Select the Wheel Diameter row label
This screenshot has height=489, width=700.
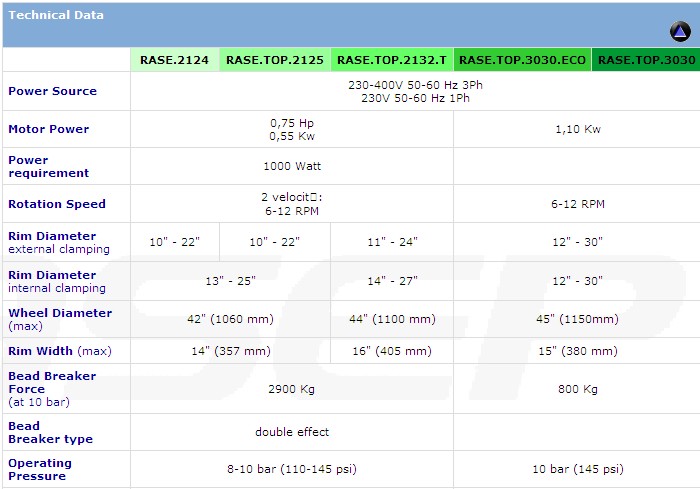pyautogui.click(x=60, y=319)
